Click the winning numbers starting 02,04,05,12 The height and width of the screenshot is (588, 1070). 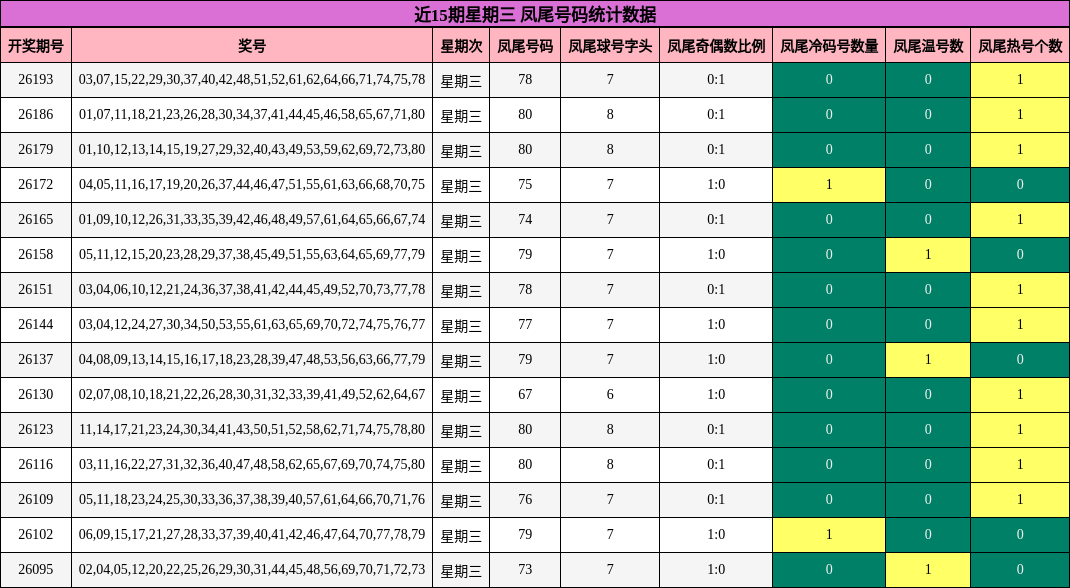[x=252, y=570]
